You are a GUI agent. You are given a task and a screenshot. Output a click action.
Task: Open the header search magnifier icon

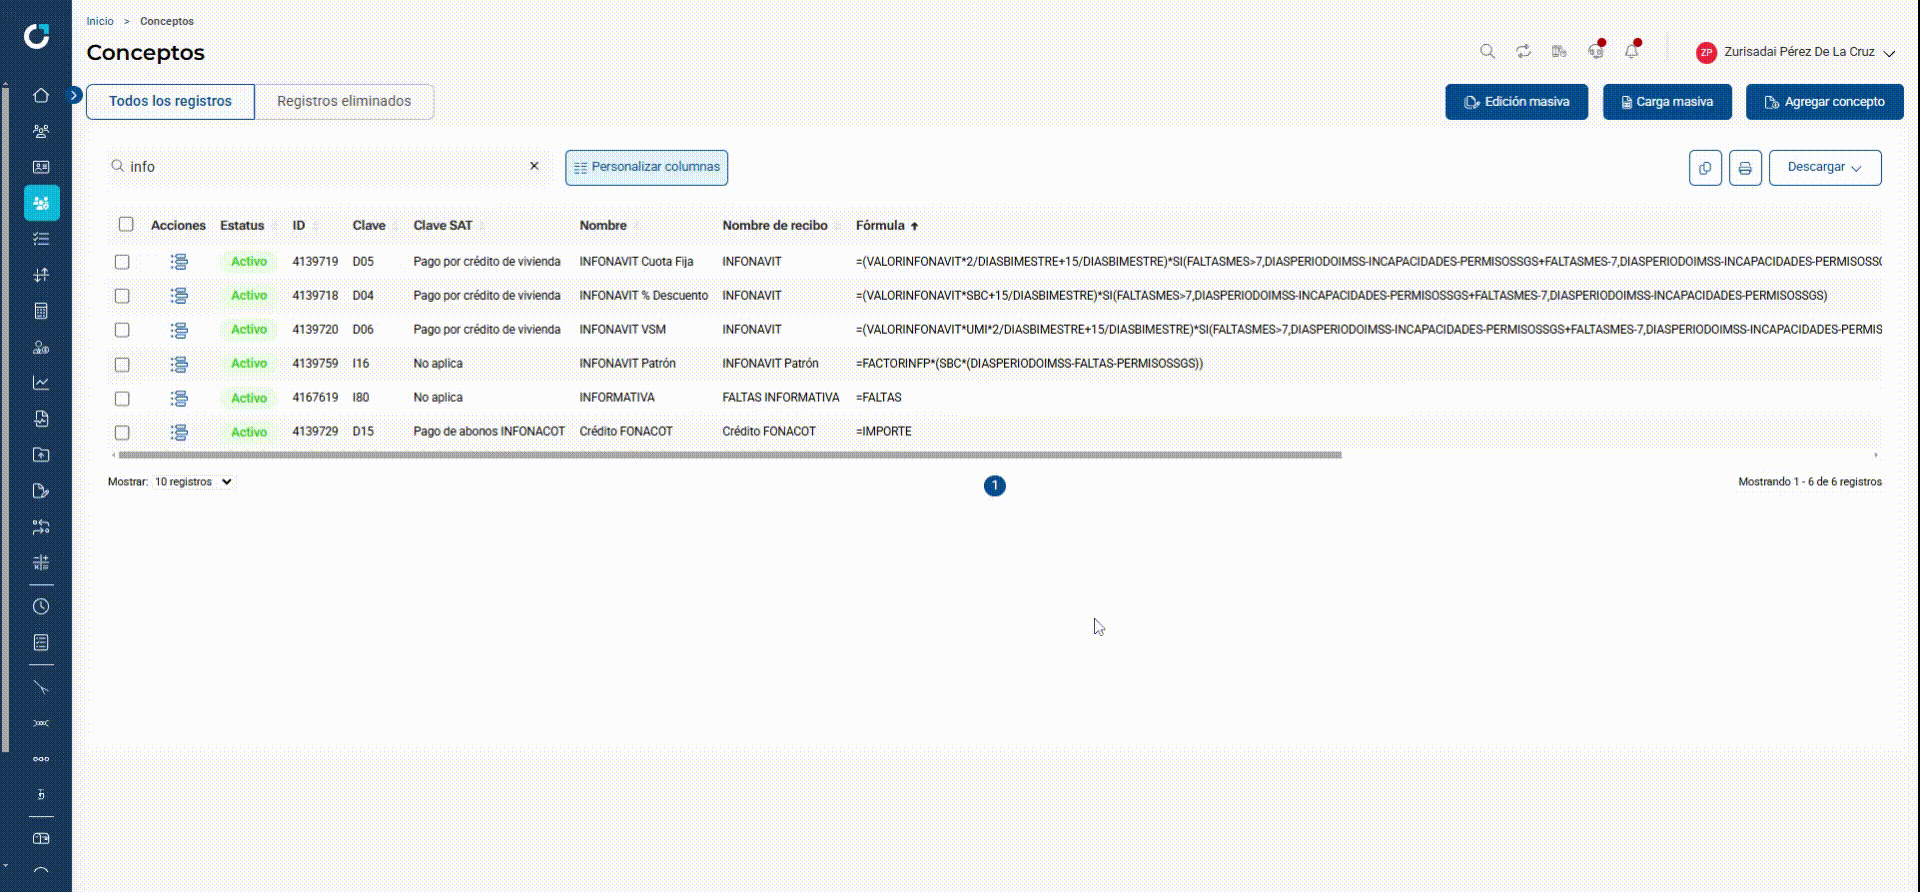click(1487, 51)
